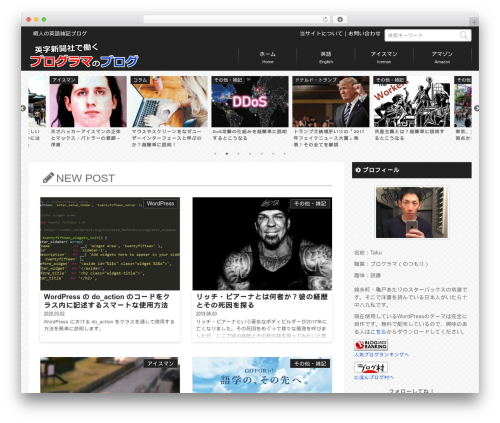Viewport: 500px width, 423px height.
Task: Click the profile selfie photo in the sidebar
Action: click(x=412, y=212)
